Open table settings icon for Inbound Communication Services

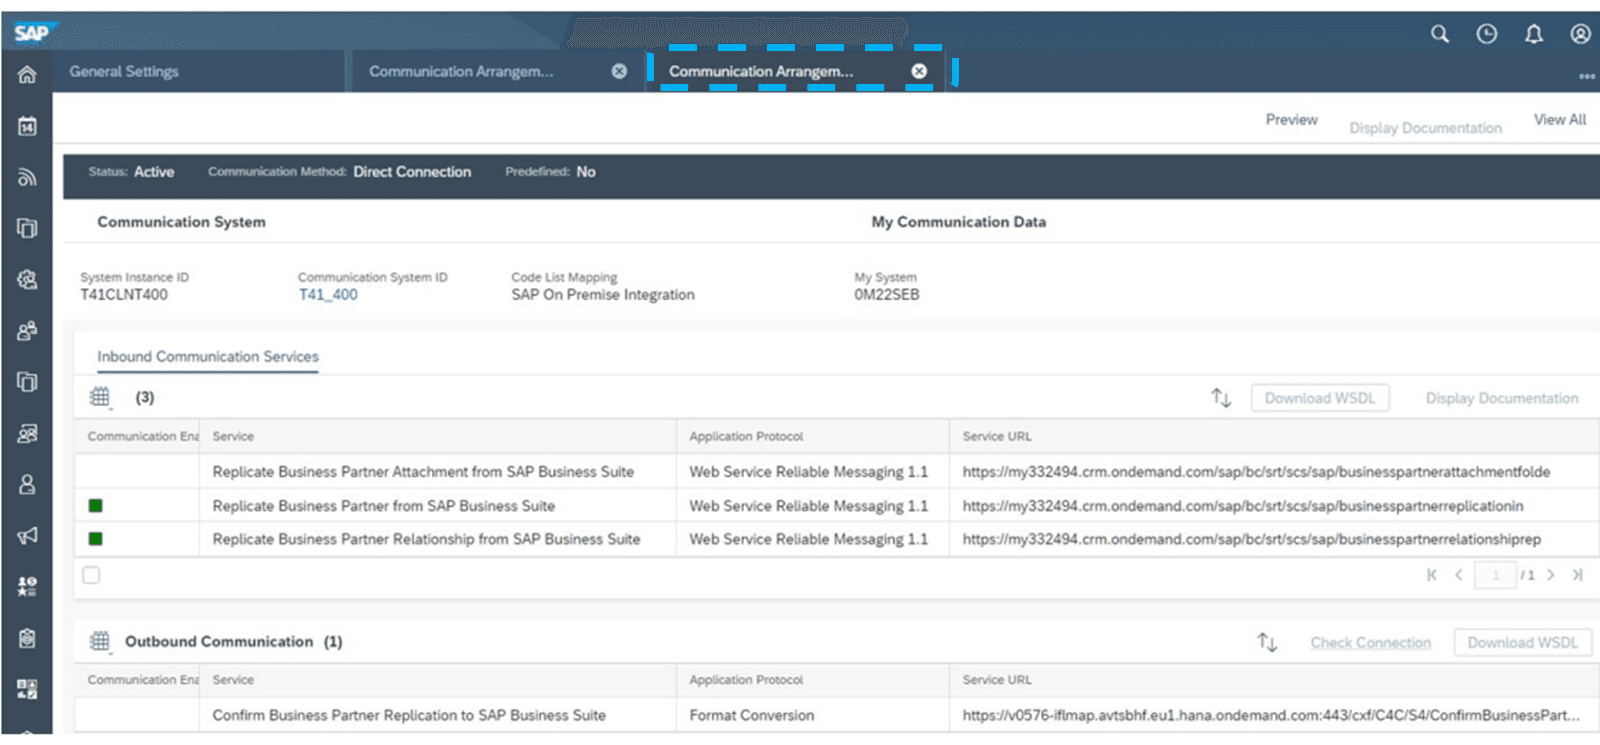(x=100, y=397)
